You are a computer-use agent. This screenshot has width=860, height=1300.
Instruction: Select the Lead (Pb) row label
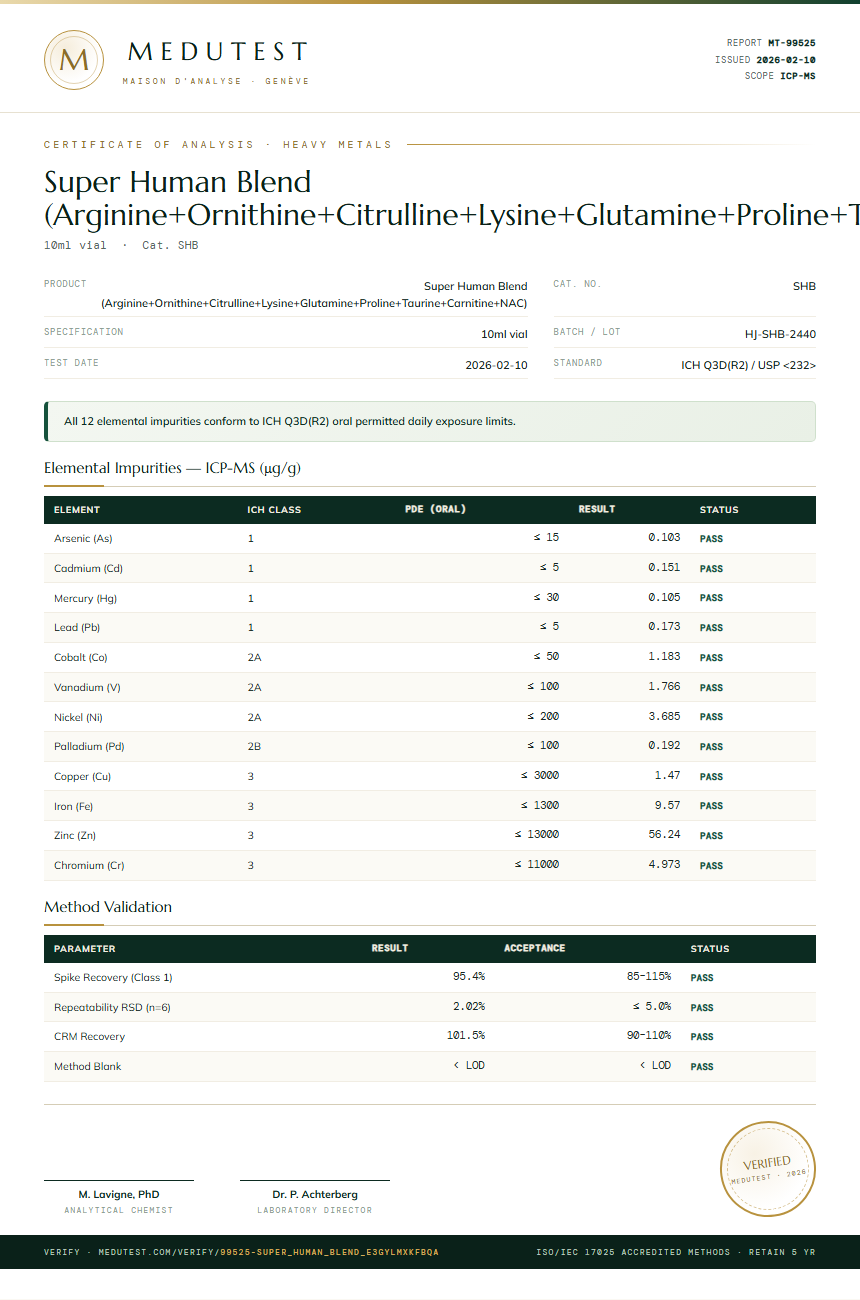77,628
